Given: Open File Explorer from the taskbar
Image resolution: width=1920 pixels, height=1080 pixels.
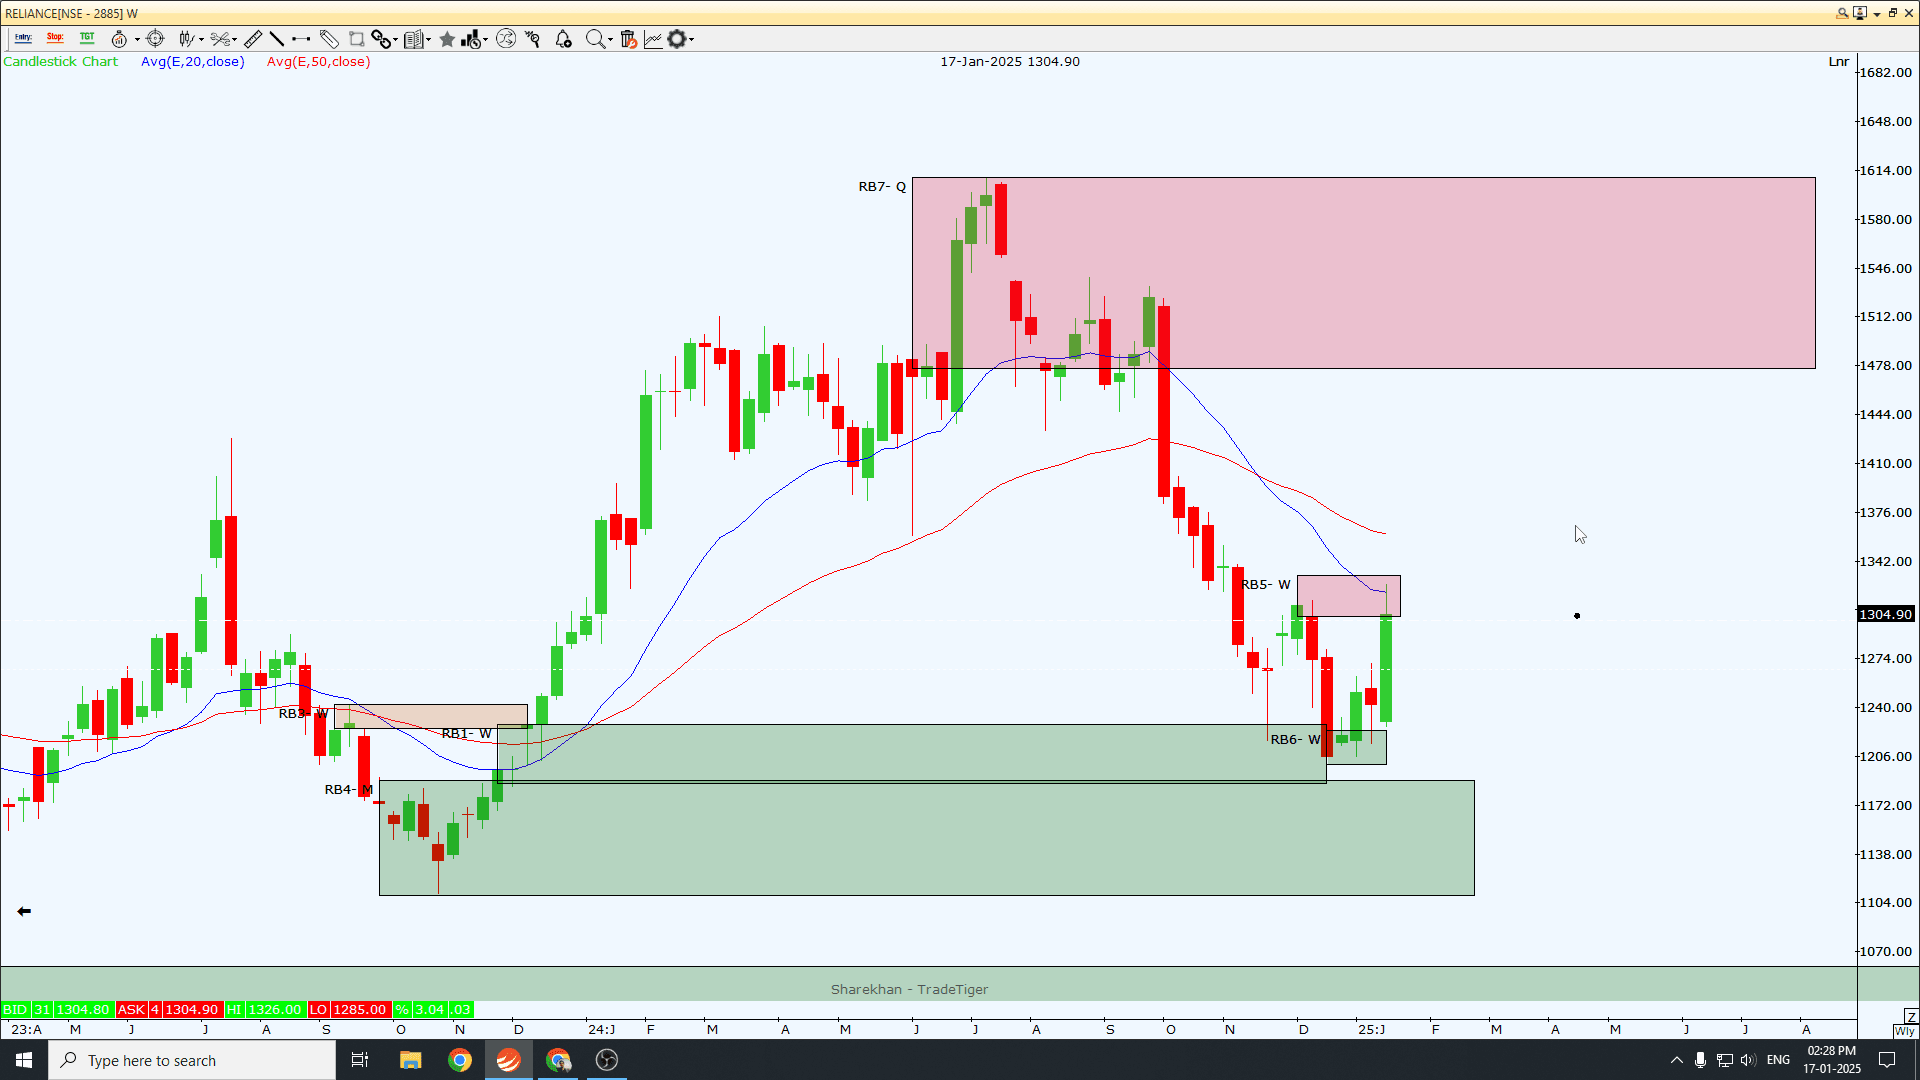Looking at the screenshot, I should click(410, 1060).
